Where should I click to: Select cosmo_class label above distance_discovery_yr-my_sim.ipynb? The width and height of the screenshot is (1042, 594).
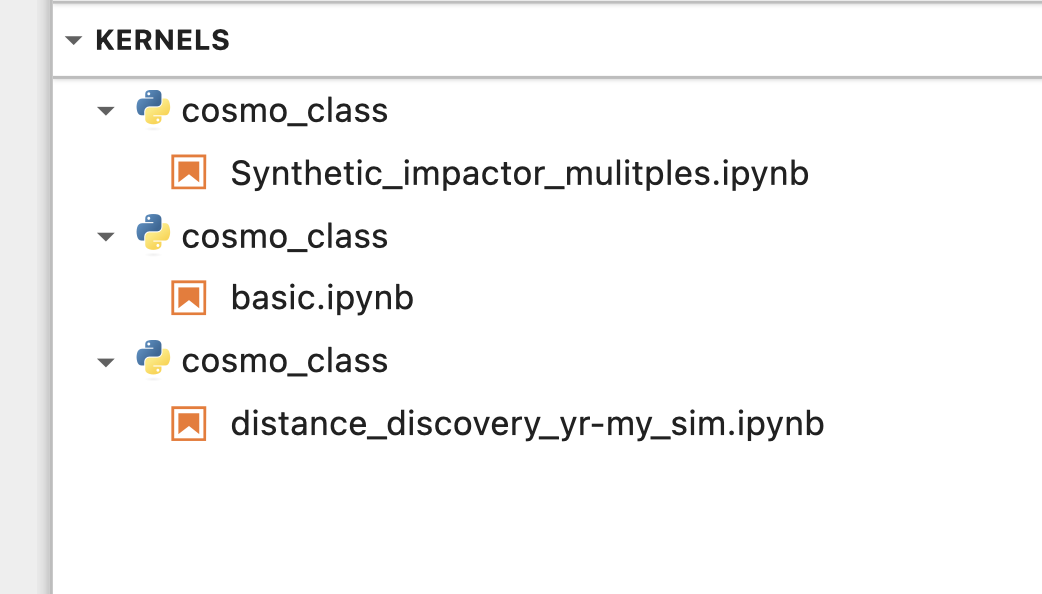pyautogui.click(x=284, y=361)
